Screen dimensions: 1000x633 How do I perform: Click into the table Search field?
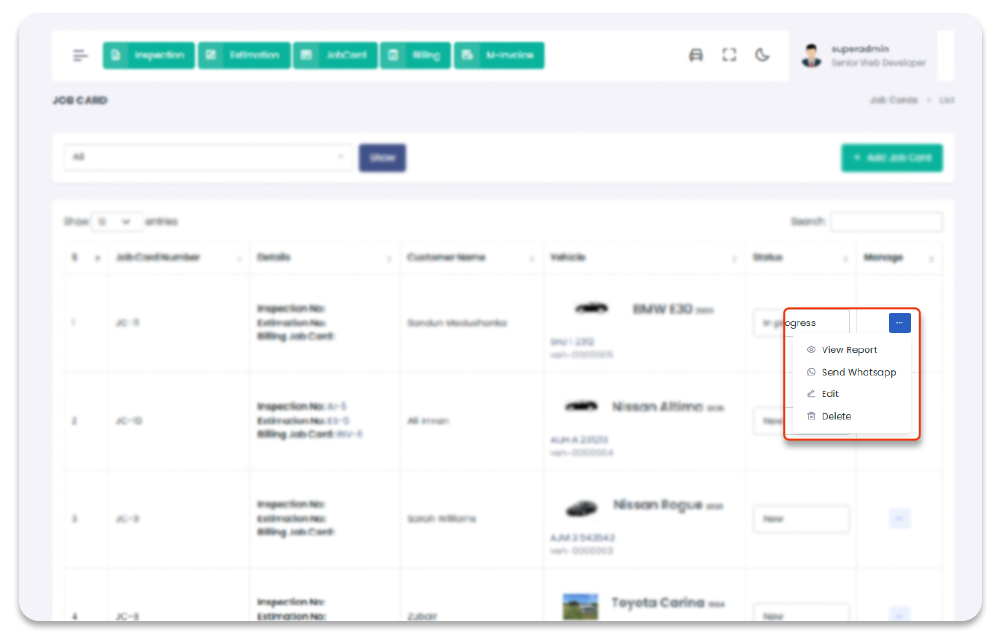885,222
